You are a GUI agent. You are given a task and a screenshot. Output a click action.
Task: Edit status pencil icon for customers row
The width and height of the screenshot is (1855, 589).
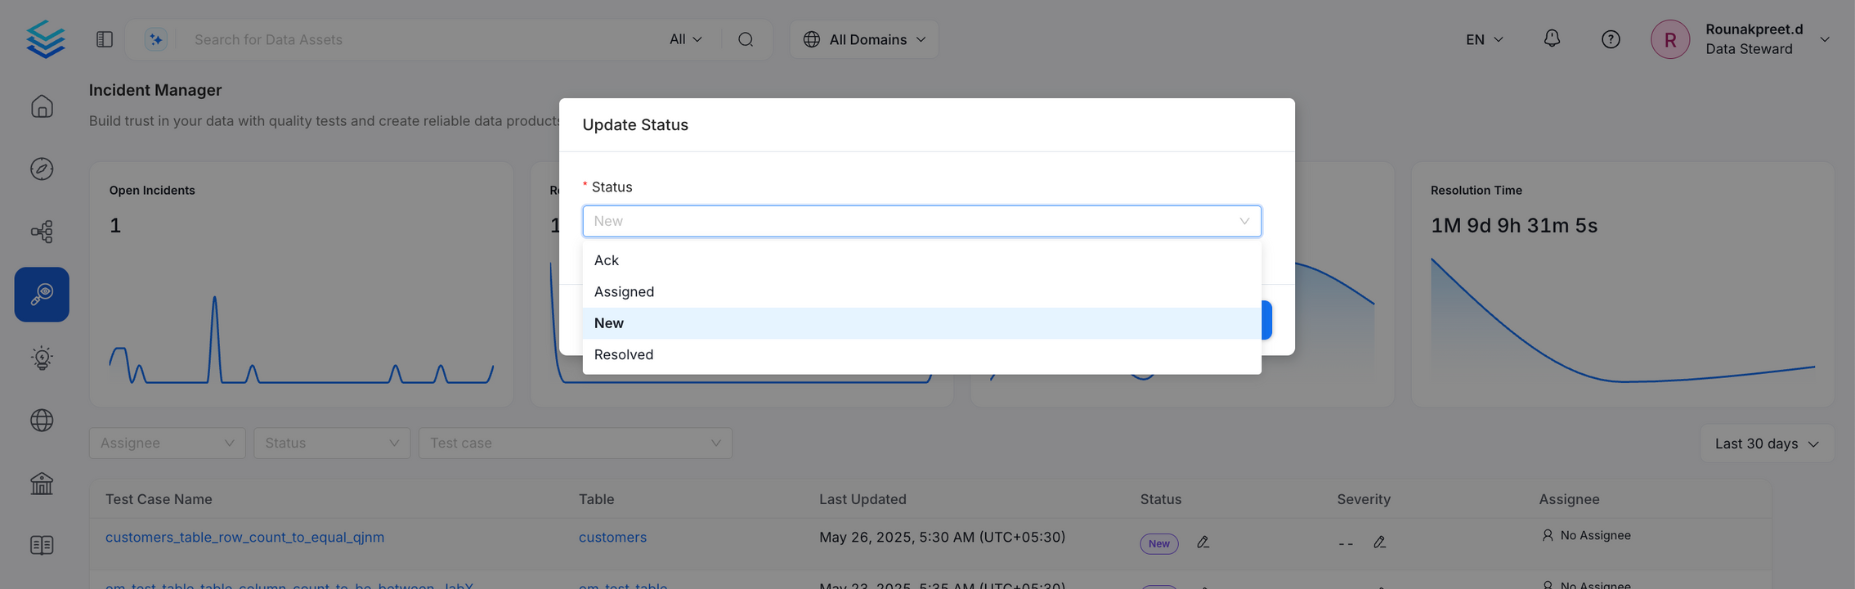point(1203,542)
